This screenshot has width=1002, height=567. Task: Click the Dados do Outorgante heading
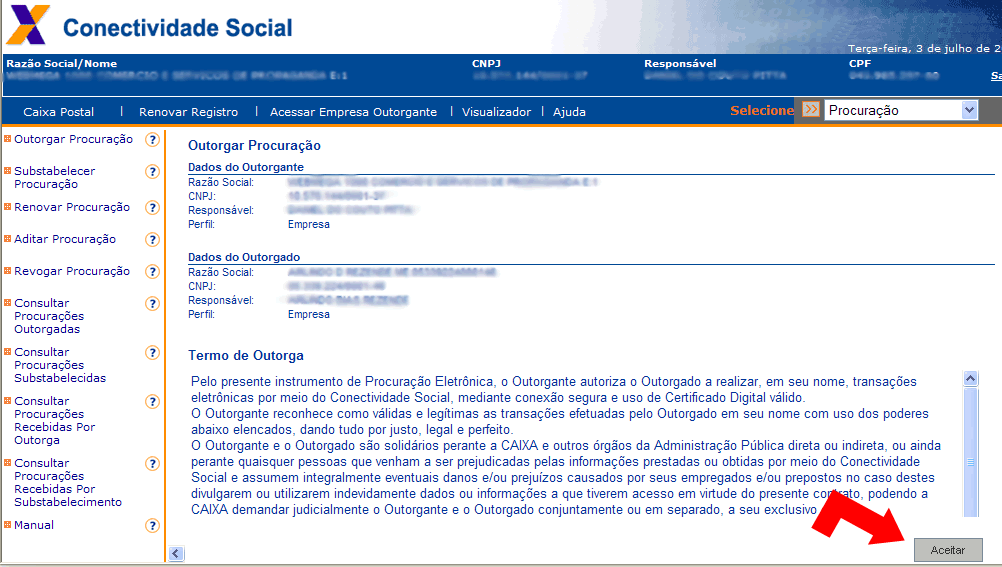[x=246, y=167]
